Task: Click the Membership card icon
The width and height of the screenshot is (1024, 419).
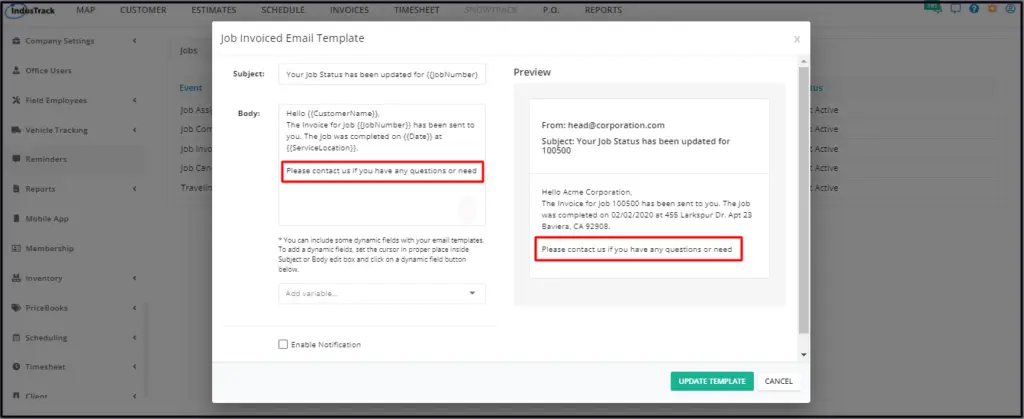Action: (x=16, y=249)
